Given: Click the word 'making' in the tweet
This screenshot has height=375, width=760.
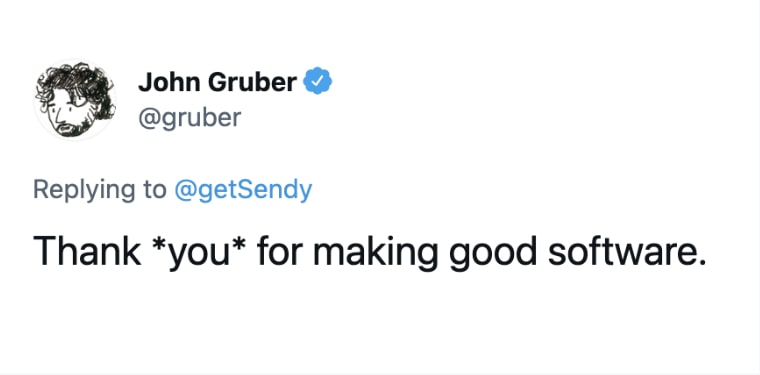Looking at the screenshot, I should coord(376,254).
